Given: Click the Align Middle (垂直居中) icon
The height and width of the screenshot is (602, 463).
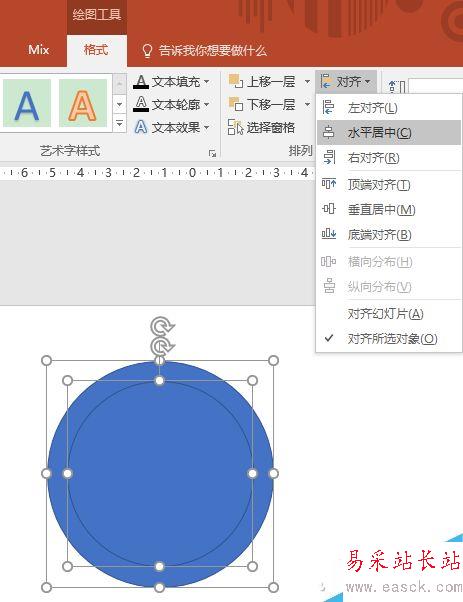Looking at the screenshot, I should click(329, 209).
